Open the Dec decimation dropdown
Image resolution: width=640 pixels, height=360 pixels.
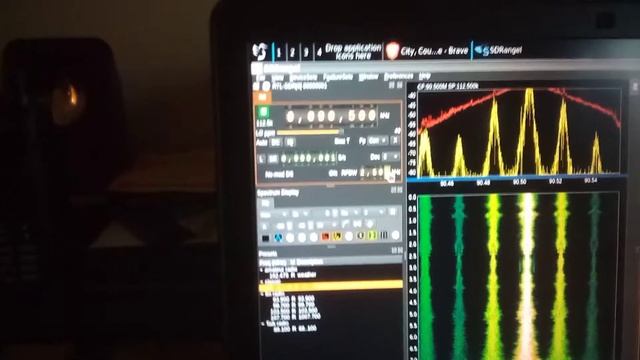(x=390, y=157)
